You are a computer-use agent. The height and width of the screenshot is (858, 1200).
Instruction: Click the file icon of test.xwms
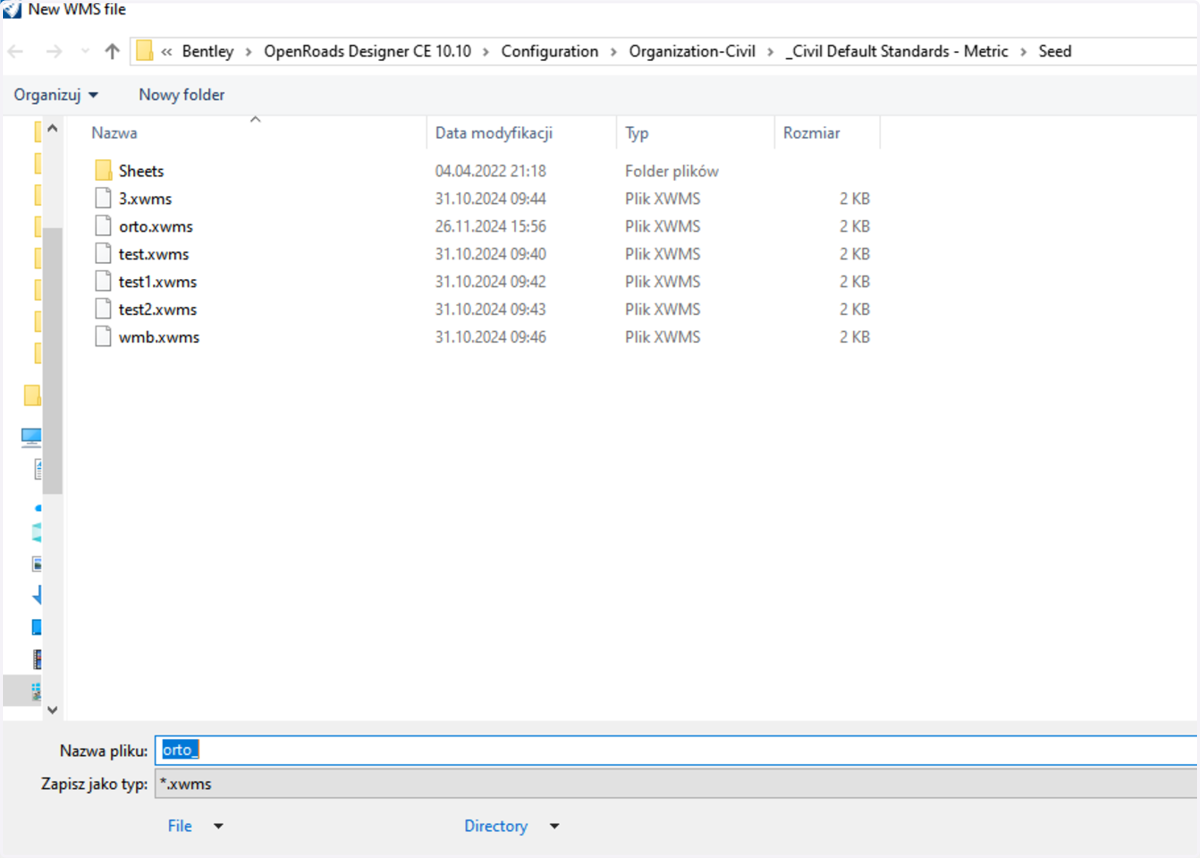click(x=103, y=254)
